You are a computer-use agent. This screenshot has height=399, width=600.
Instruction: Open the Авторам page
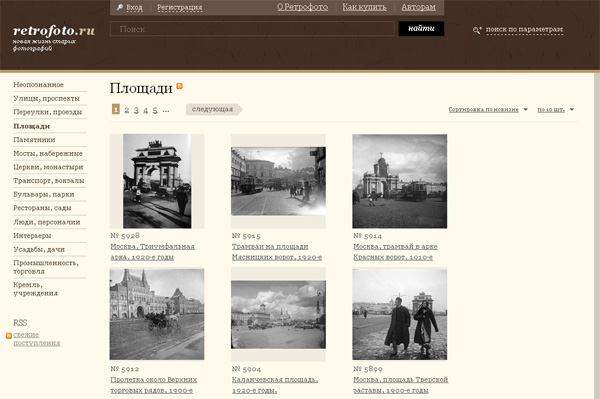point(418,7)
